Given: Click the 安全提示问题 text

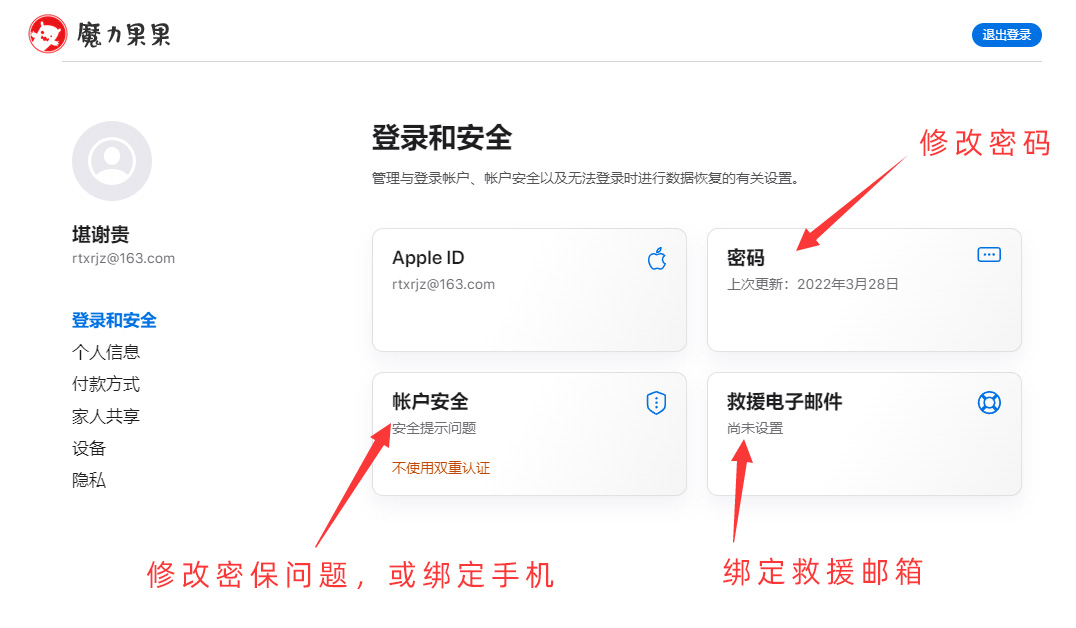Looking at the screenshot, I should (x=434, y=428).
